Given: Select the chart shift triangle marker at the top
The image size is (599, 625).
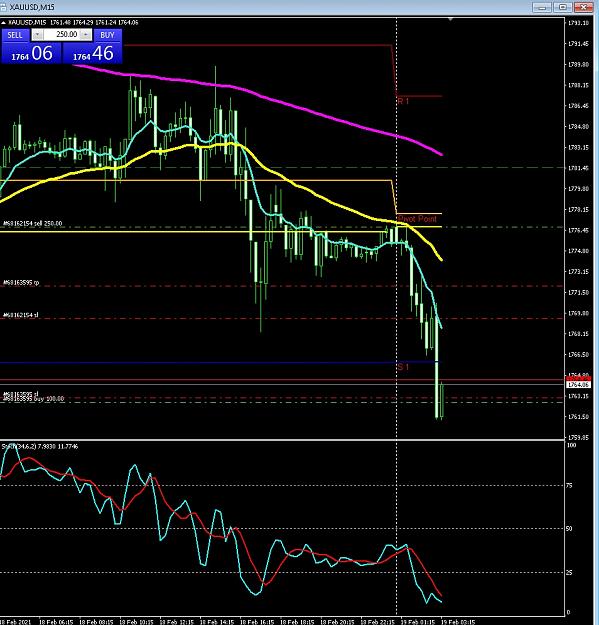Looking at the screenshot, I should tap(450, 19).
